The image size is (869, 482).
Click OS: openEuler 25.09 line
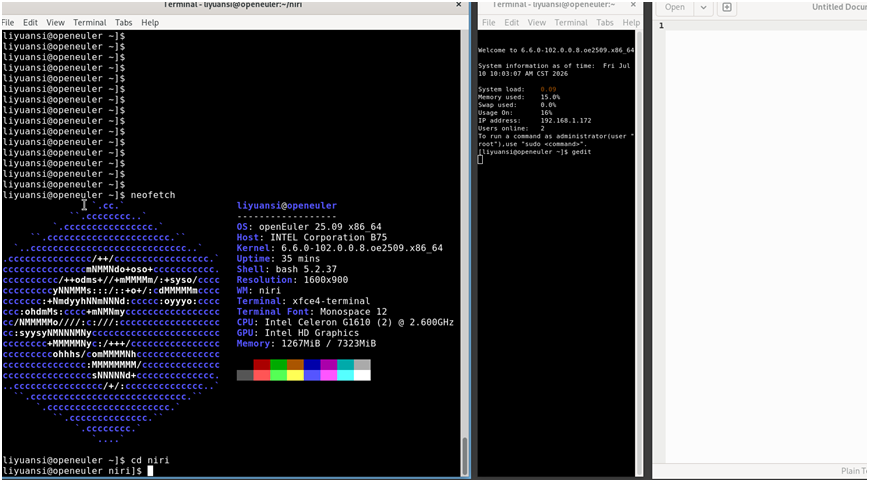click(309, 227)
